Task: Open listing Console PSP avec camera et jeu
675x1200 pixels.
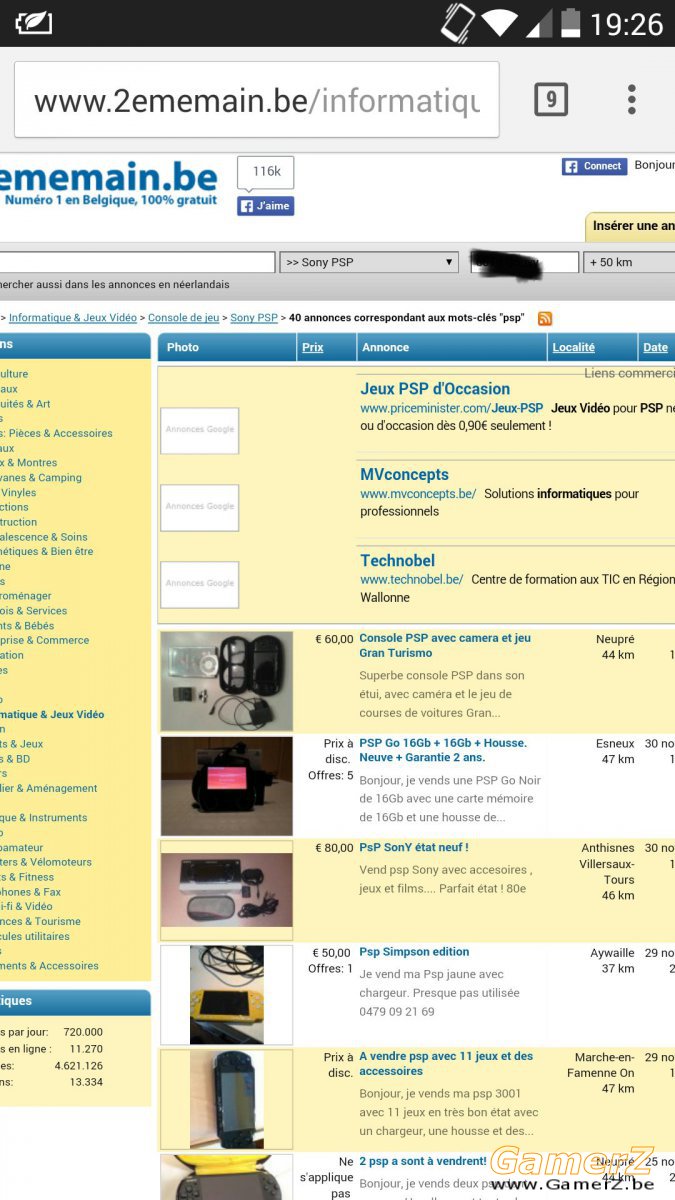Action: pyautogui.click(x=445, y=645)
